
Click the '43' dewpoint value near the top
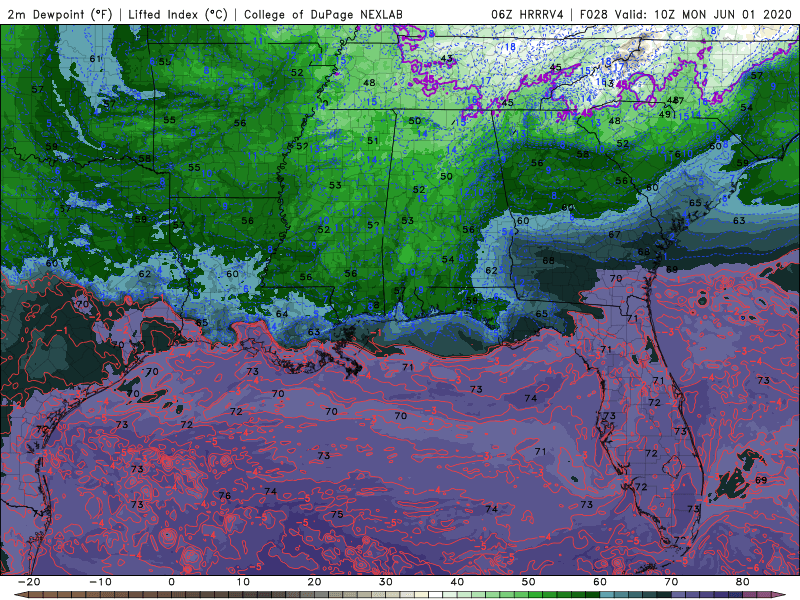click(447, 59)
